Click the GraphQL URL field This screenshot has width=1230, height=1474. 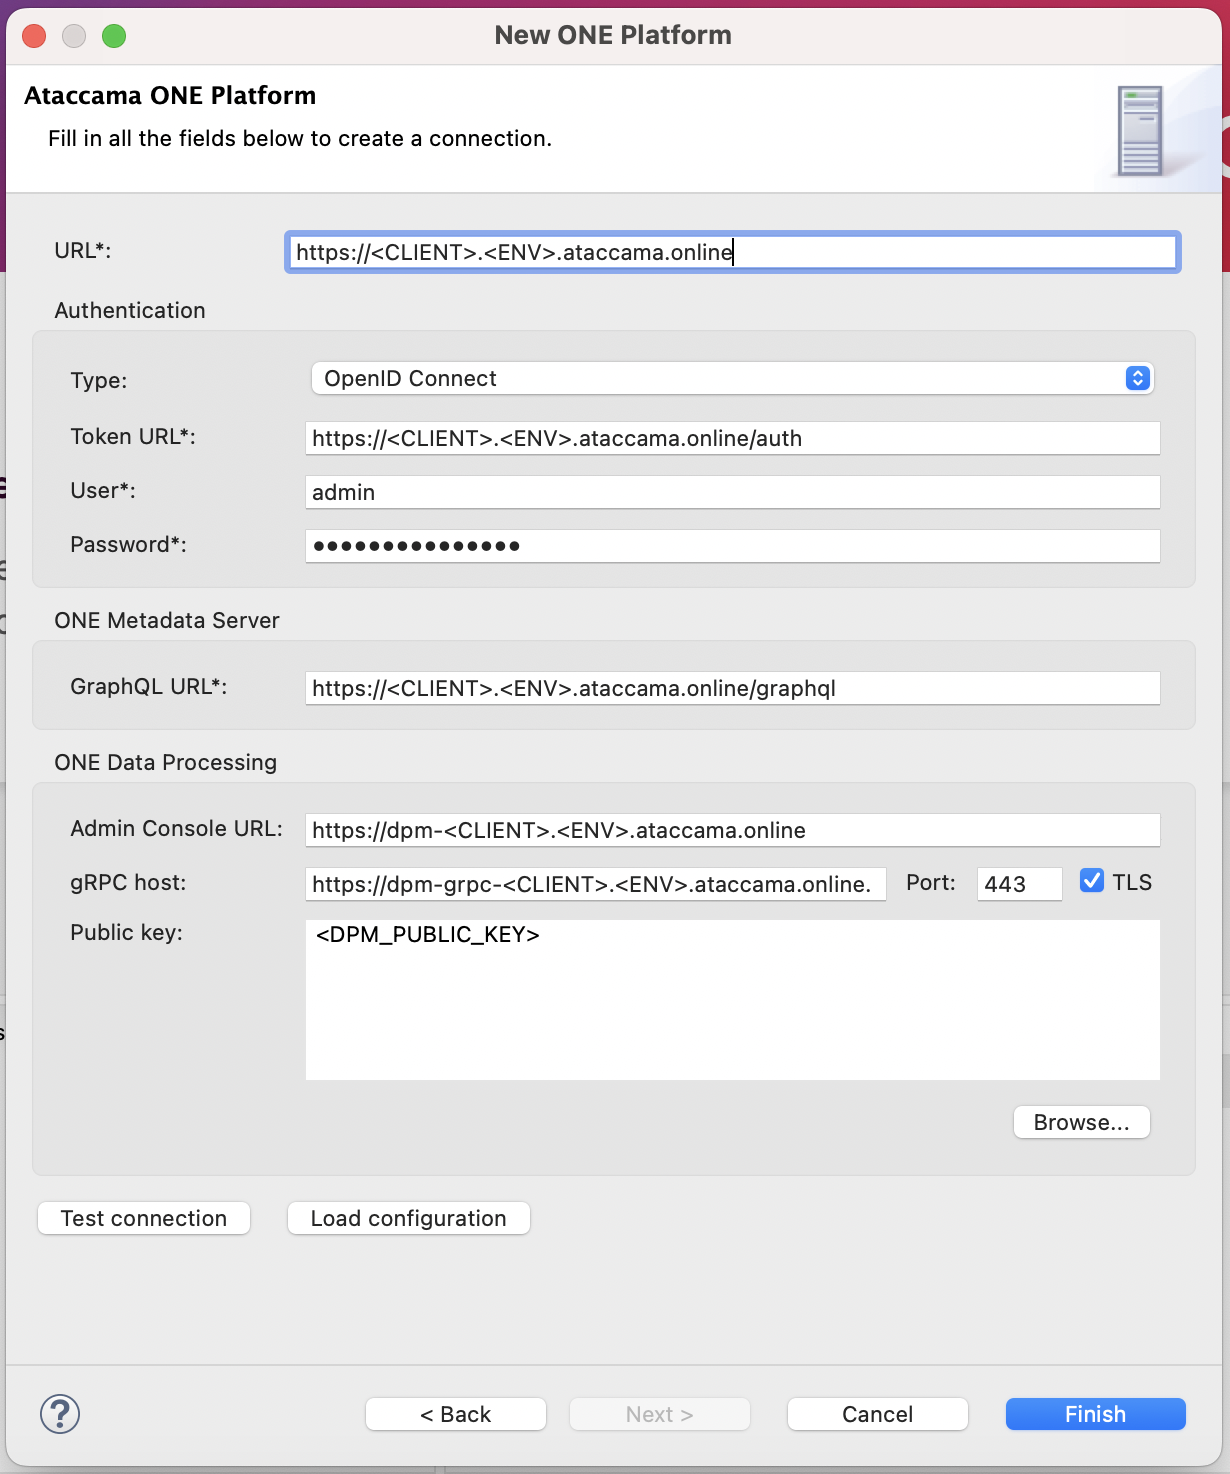732,688
